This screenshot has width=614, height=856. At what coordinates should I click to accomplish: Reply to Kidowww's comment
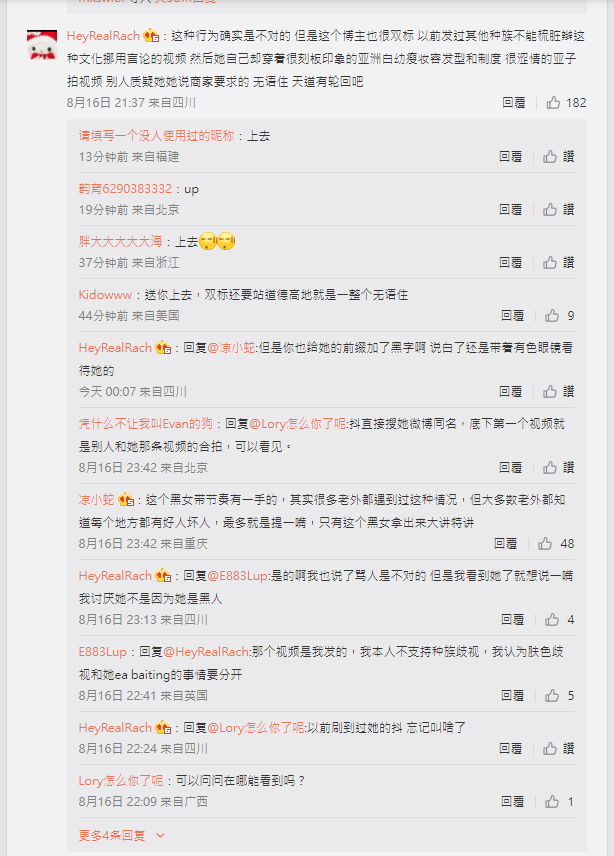[x=512, y=316]
